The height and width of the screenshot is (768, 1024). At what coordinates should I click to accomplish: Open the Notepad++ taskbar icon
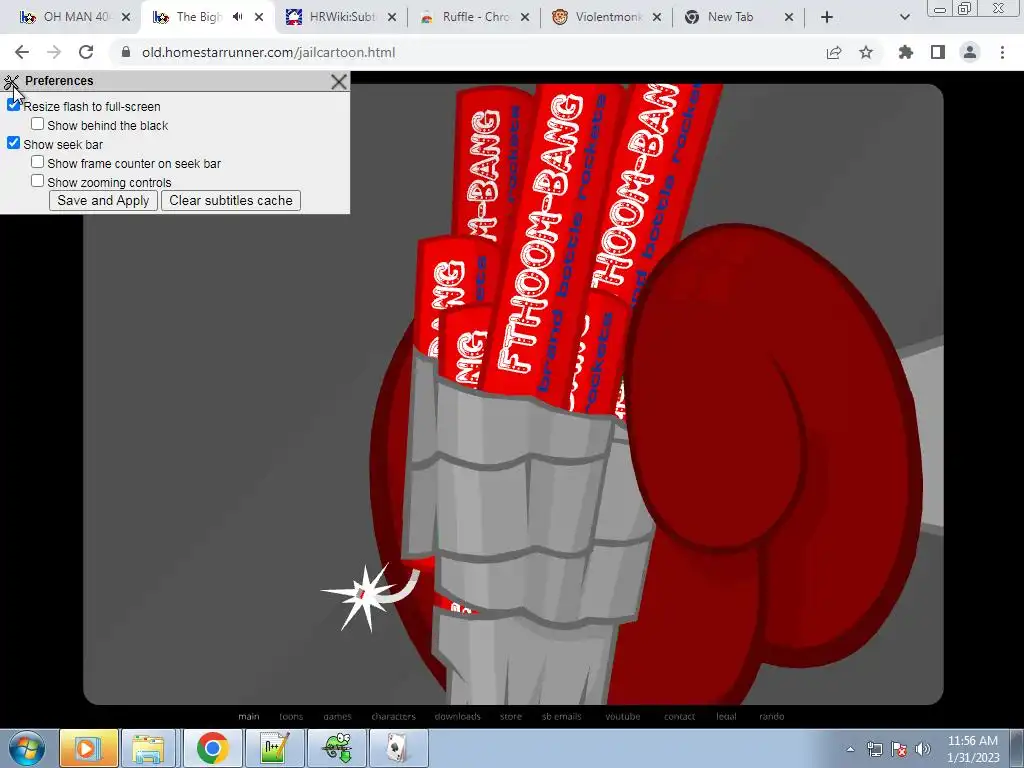[x=274, y=748]
